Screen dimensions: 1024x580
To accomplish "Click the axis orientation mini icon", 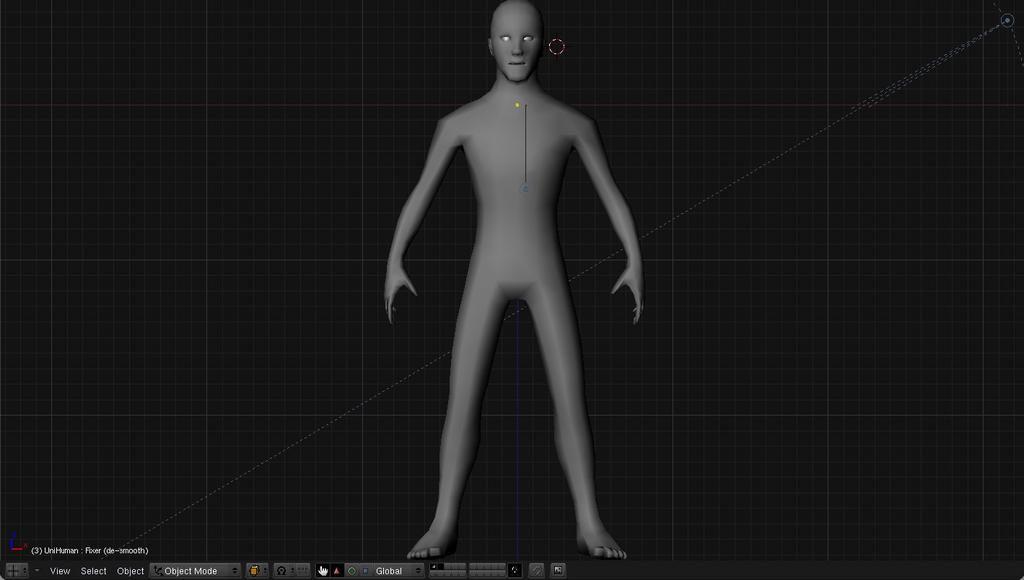I will click(x=17, y=543).
